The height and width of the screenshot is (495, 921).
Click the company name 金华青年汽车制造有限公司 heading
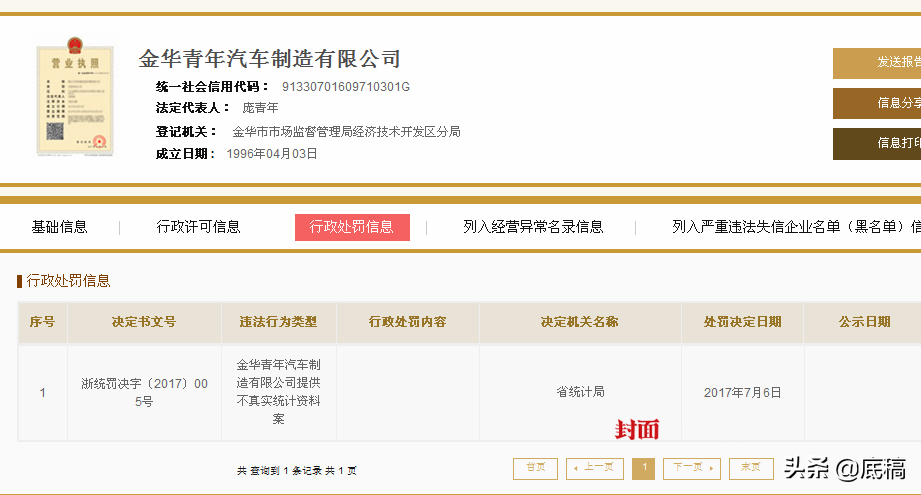270,59
